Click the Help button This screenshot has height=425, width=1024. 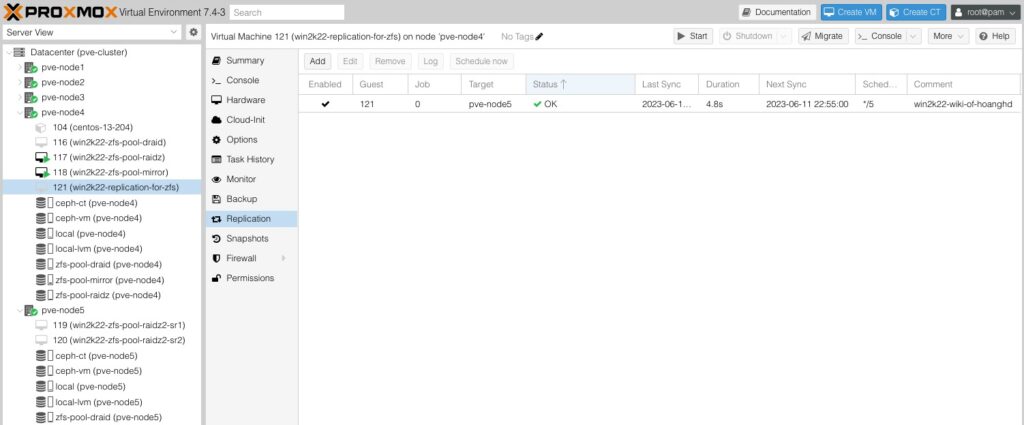[995, 37]
